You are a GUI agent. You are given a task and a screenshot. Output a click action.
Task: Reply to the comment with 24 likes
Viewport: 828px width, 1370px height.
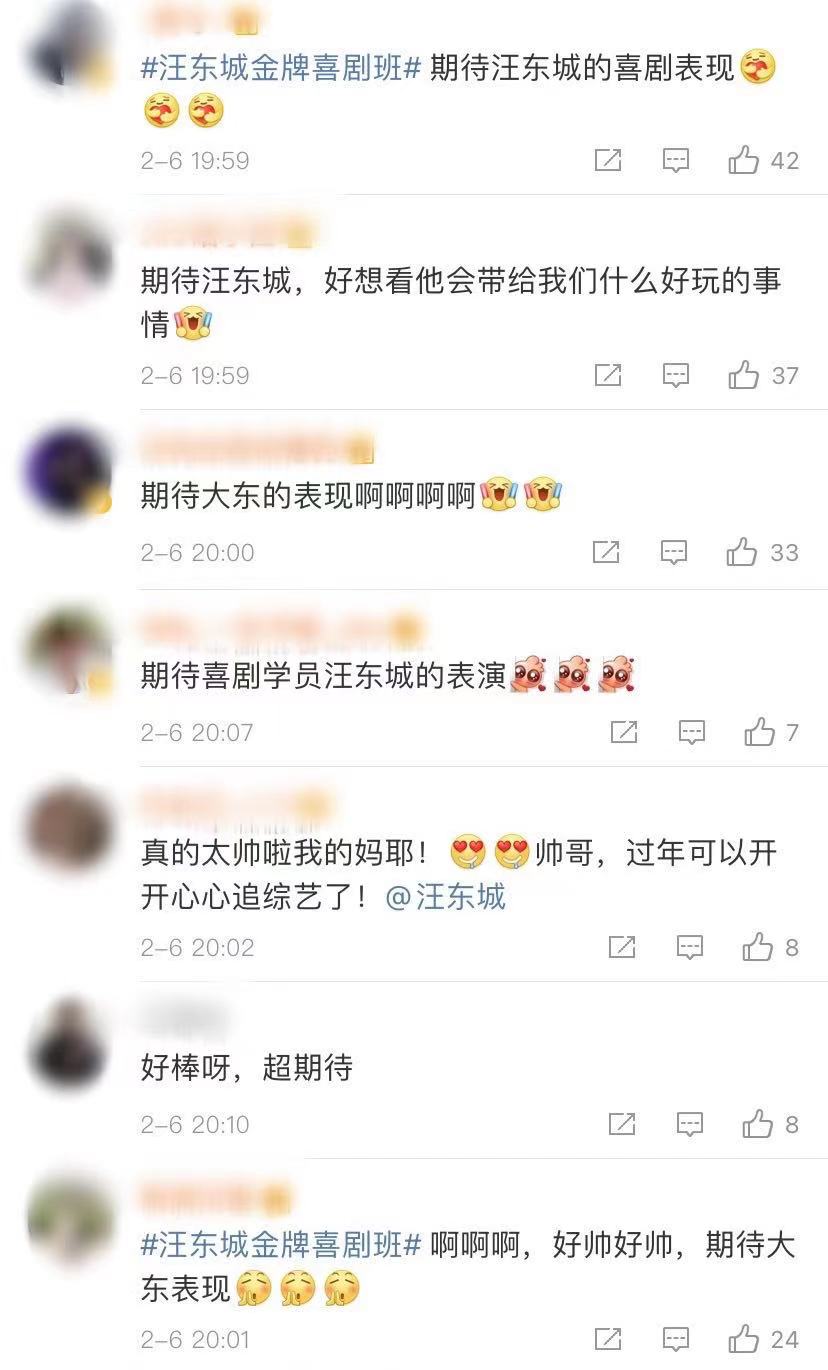[676, 1339]
